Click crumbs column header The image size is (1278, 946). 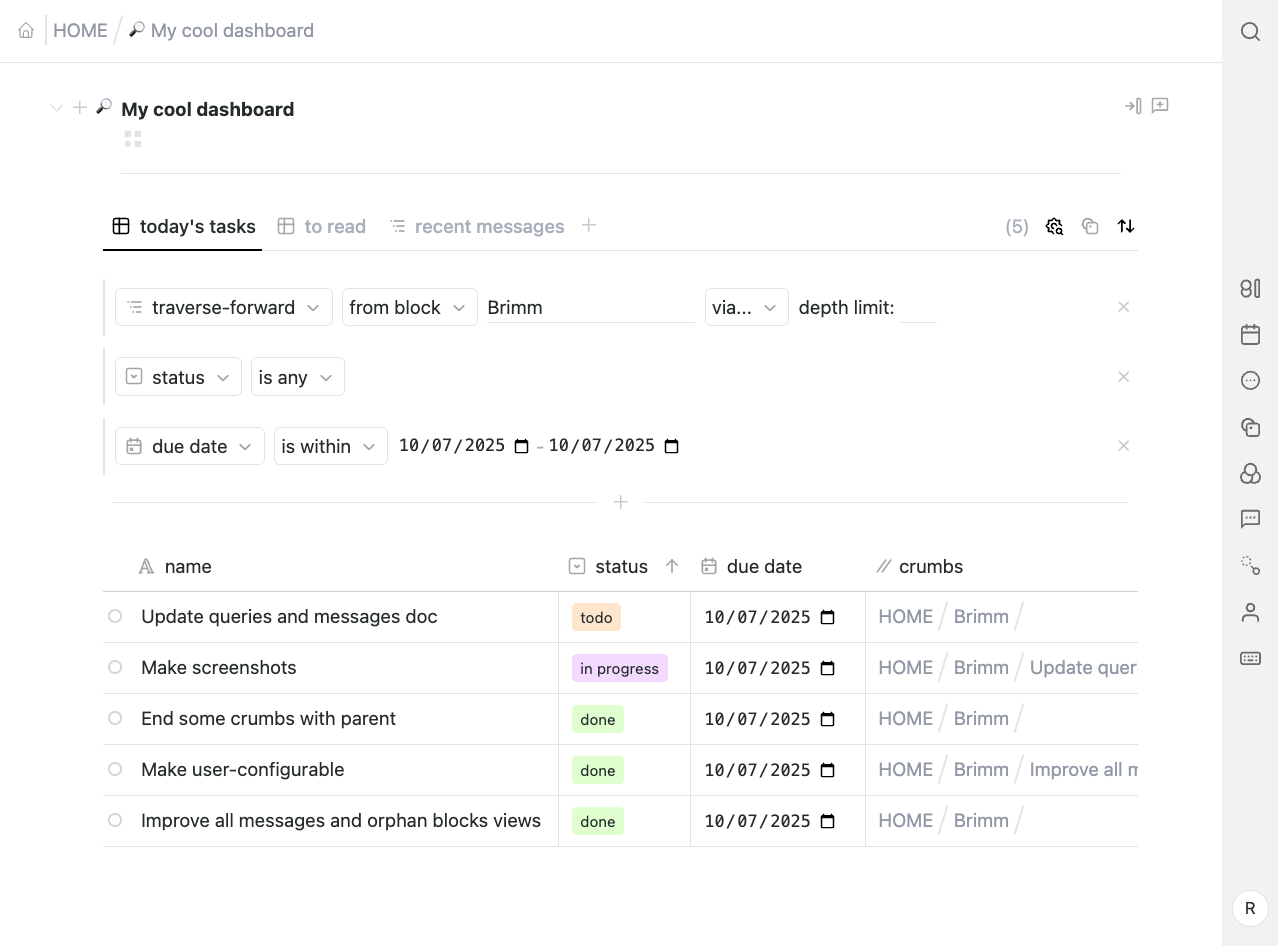tap(920, 567)
